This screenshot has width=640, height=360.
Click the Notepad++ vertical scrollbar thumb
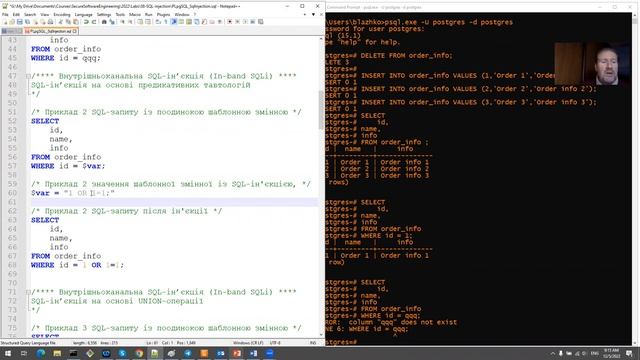321,110
